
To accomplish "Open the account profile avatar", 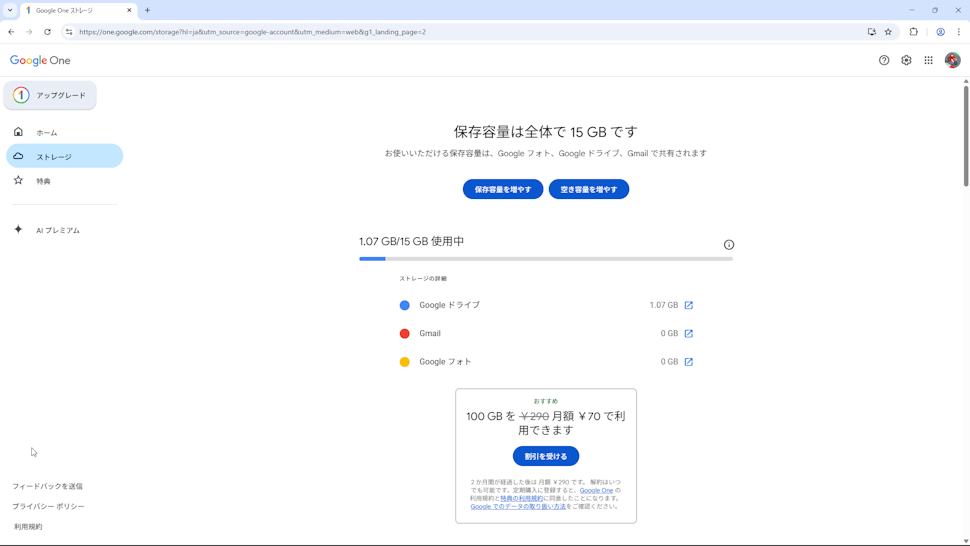I will click(x=953, y=60).
